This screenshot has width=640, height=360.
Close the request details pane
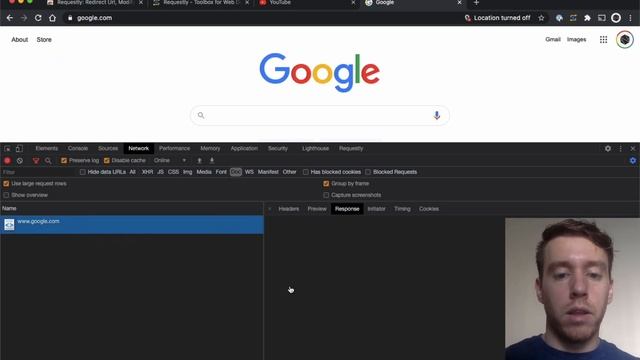tap(269, 209)
